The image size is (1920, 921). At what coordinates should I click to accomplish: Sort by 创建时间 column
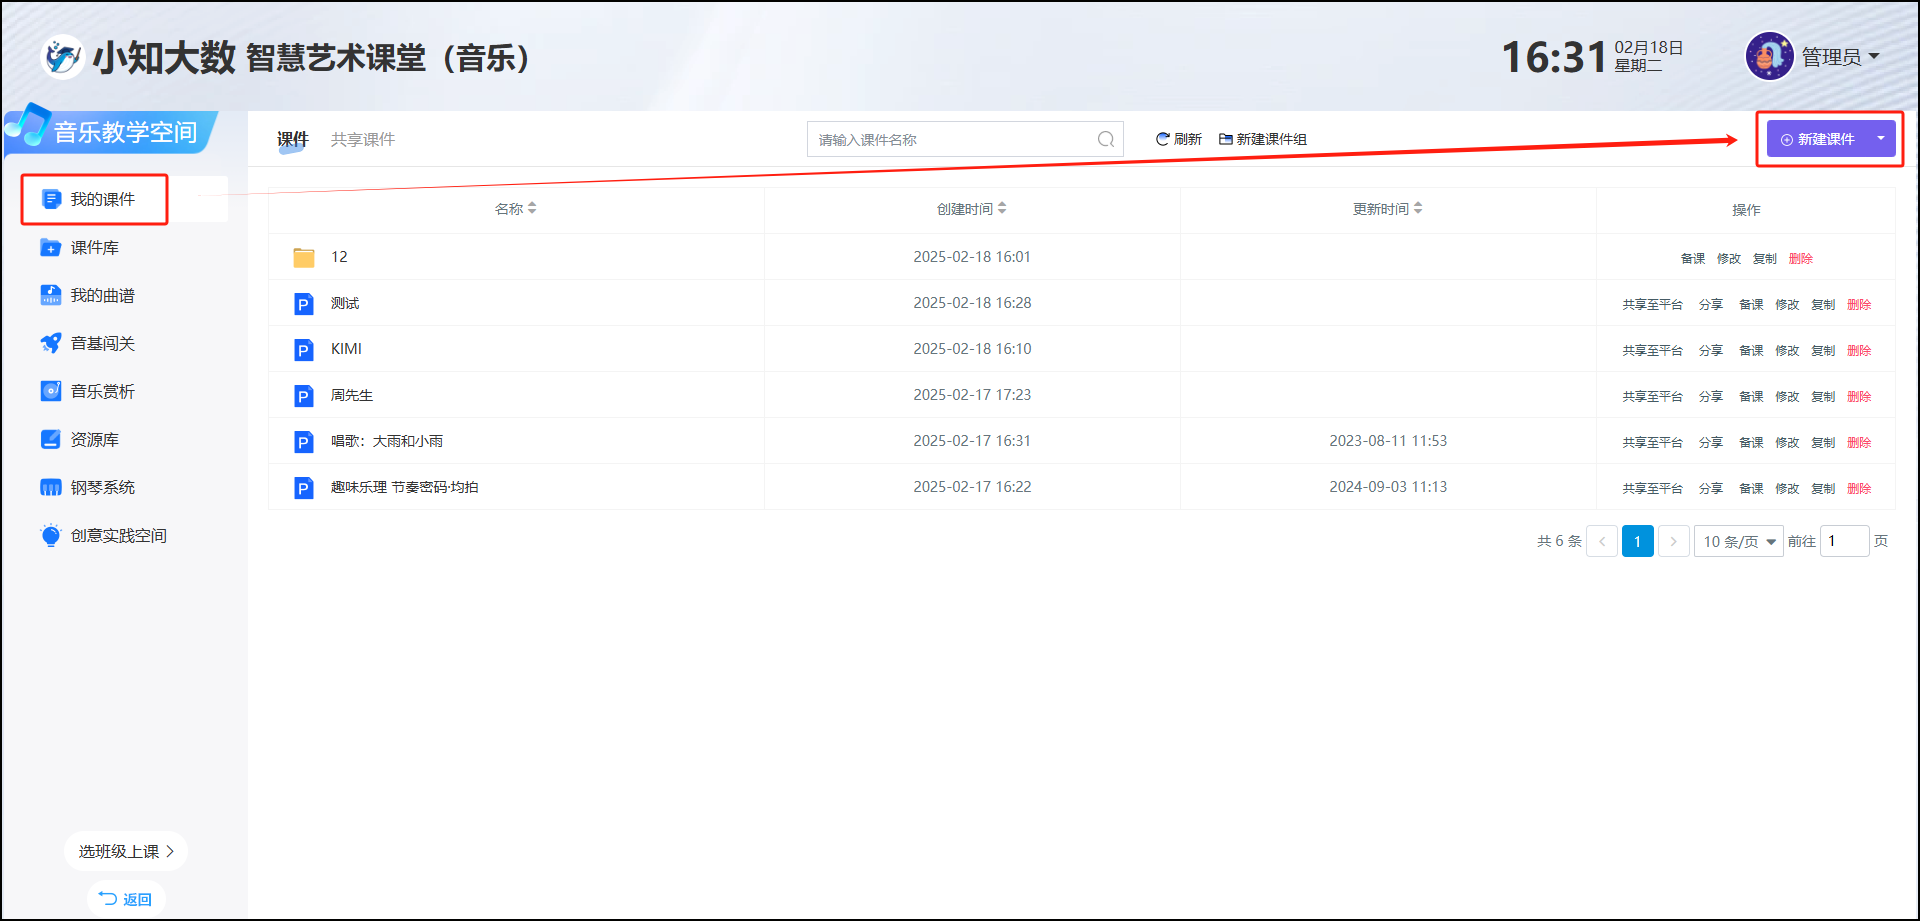coord(972,208)
